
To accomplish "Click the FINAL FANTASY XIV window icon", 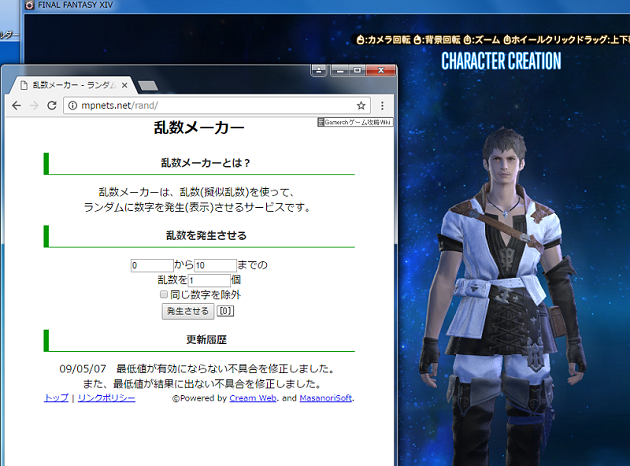I will coord(29,5).
